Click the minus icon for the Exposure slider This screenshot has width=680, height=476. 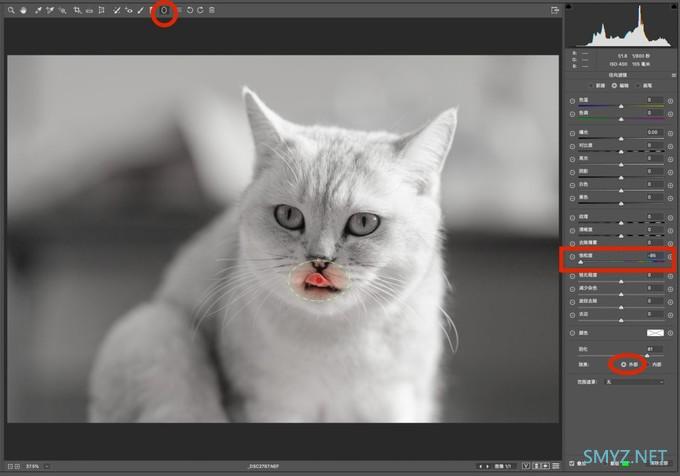tap(572, 134)
